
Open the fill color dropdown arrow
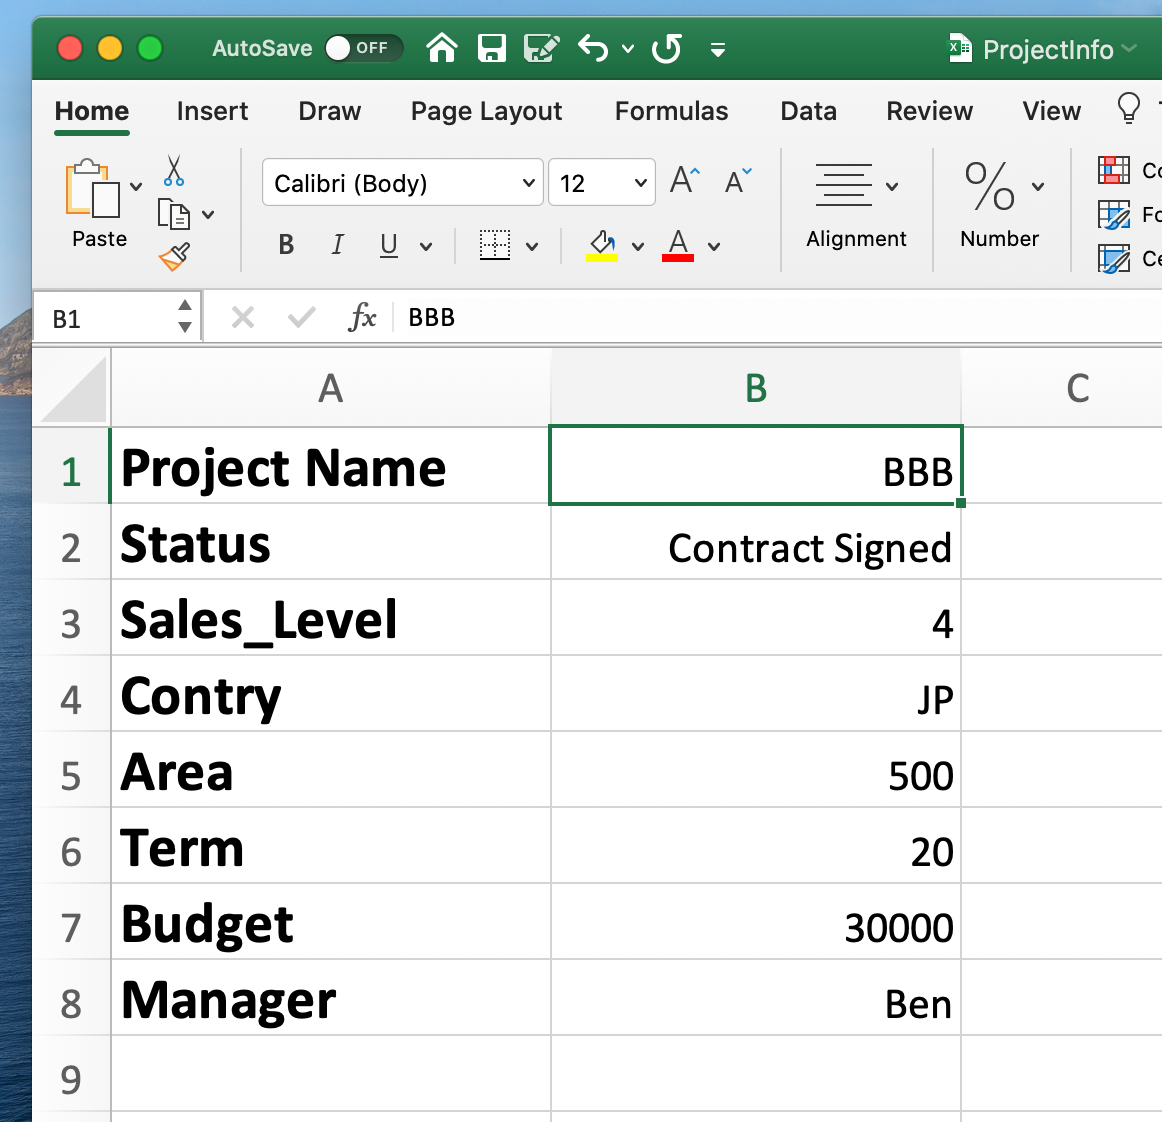click(638, 247)
